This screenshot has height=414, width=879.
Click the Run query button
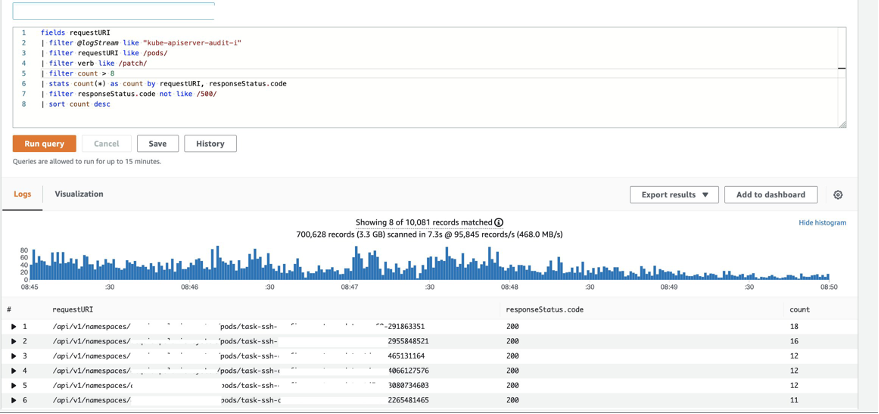(44, 143)
